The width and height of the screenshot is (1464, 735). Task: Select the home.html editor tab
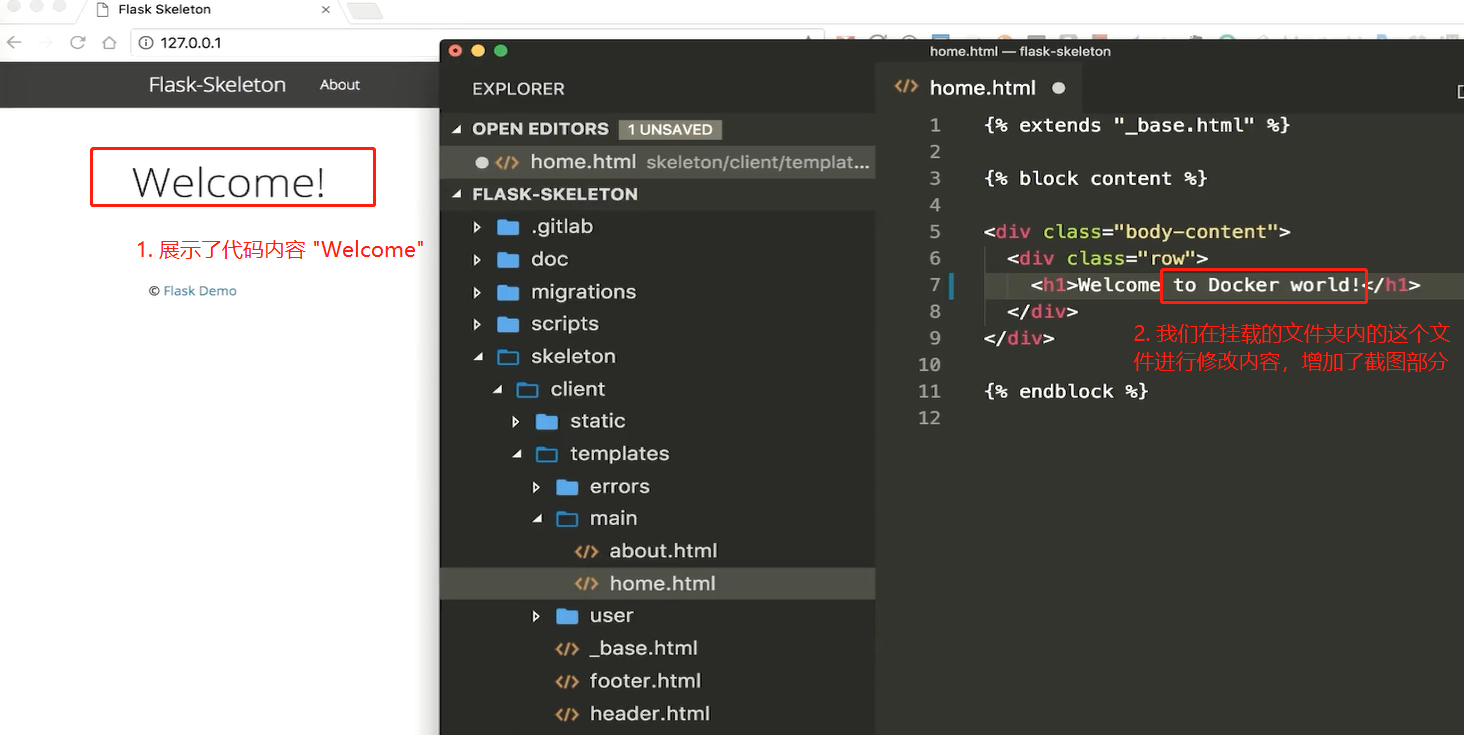(980, 88)
